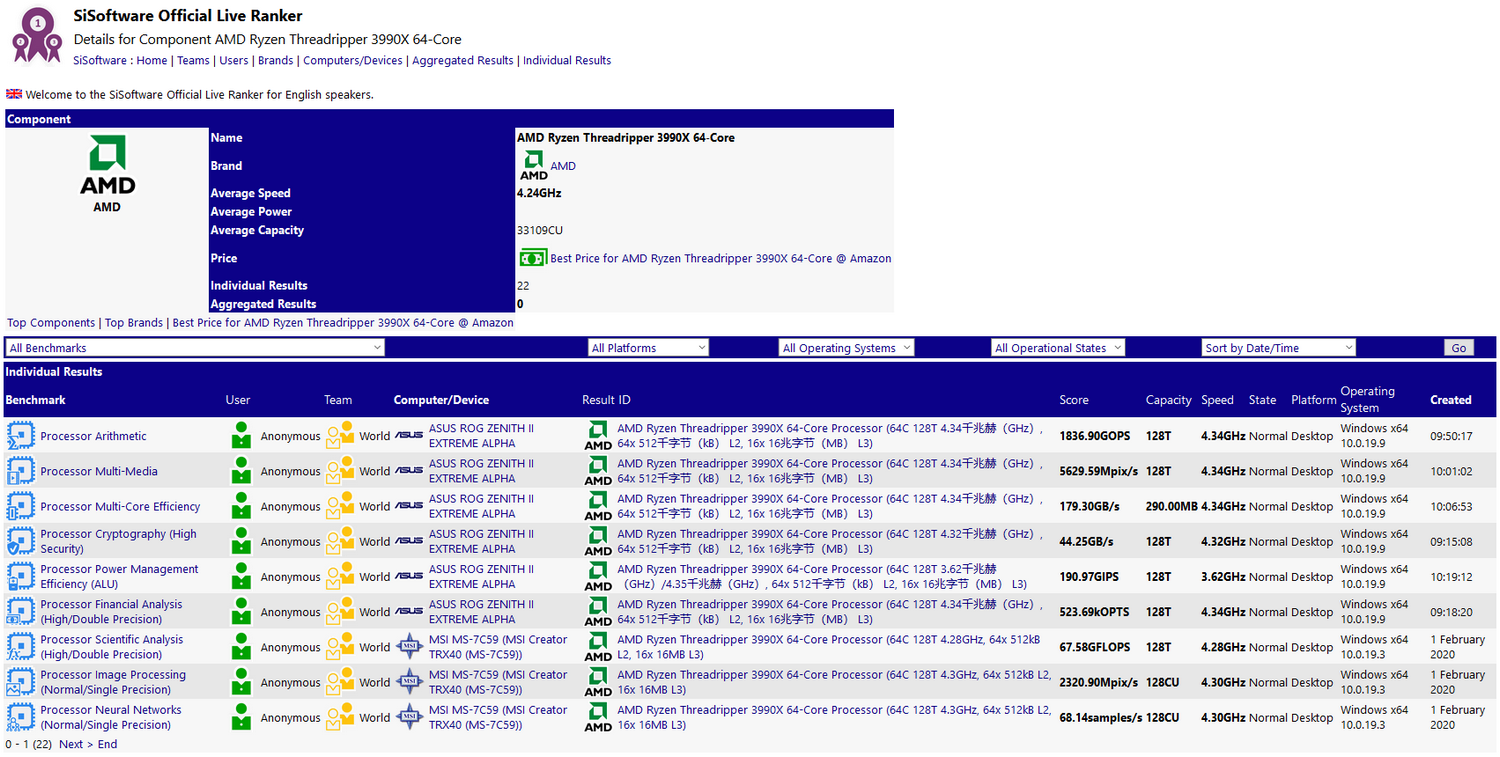This screenshot has width=1500, height=757.
Task: Open Processor Neural Networks benchmark link
Action: coord(111,717)
